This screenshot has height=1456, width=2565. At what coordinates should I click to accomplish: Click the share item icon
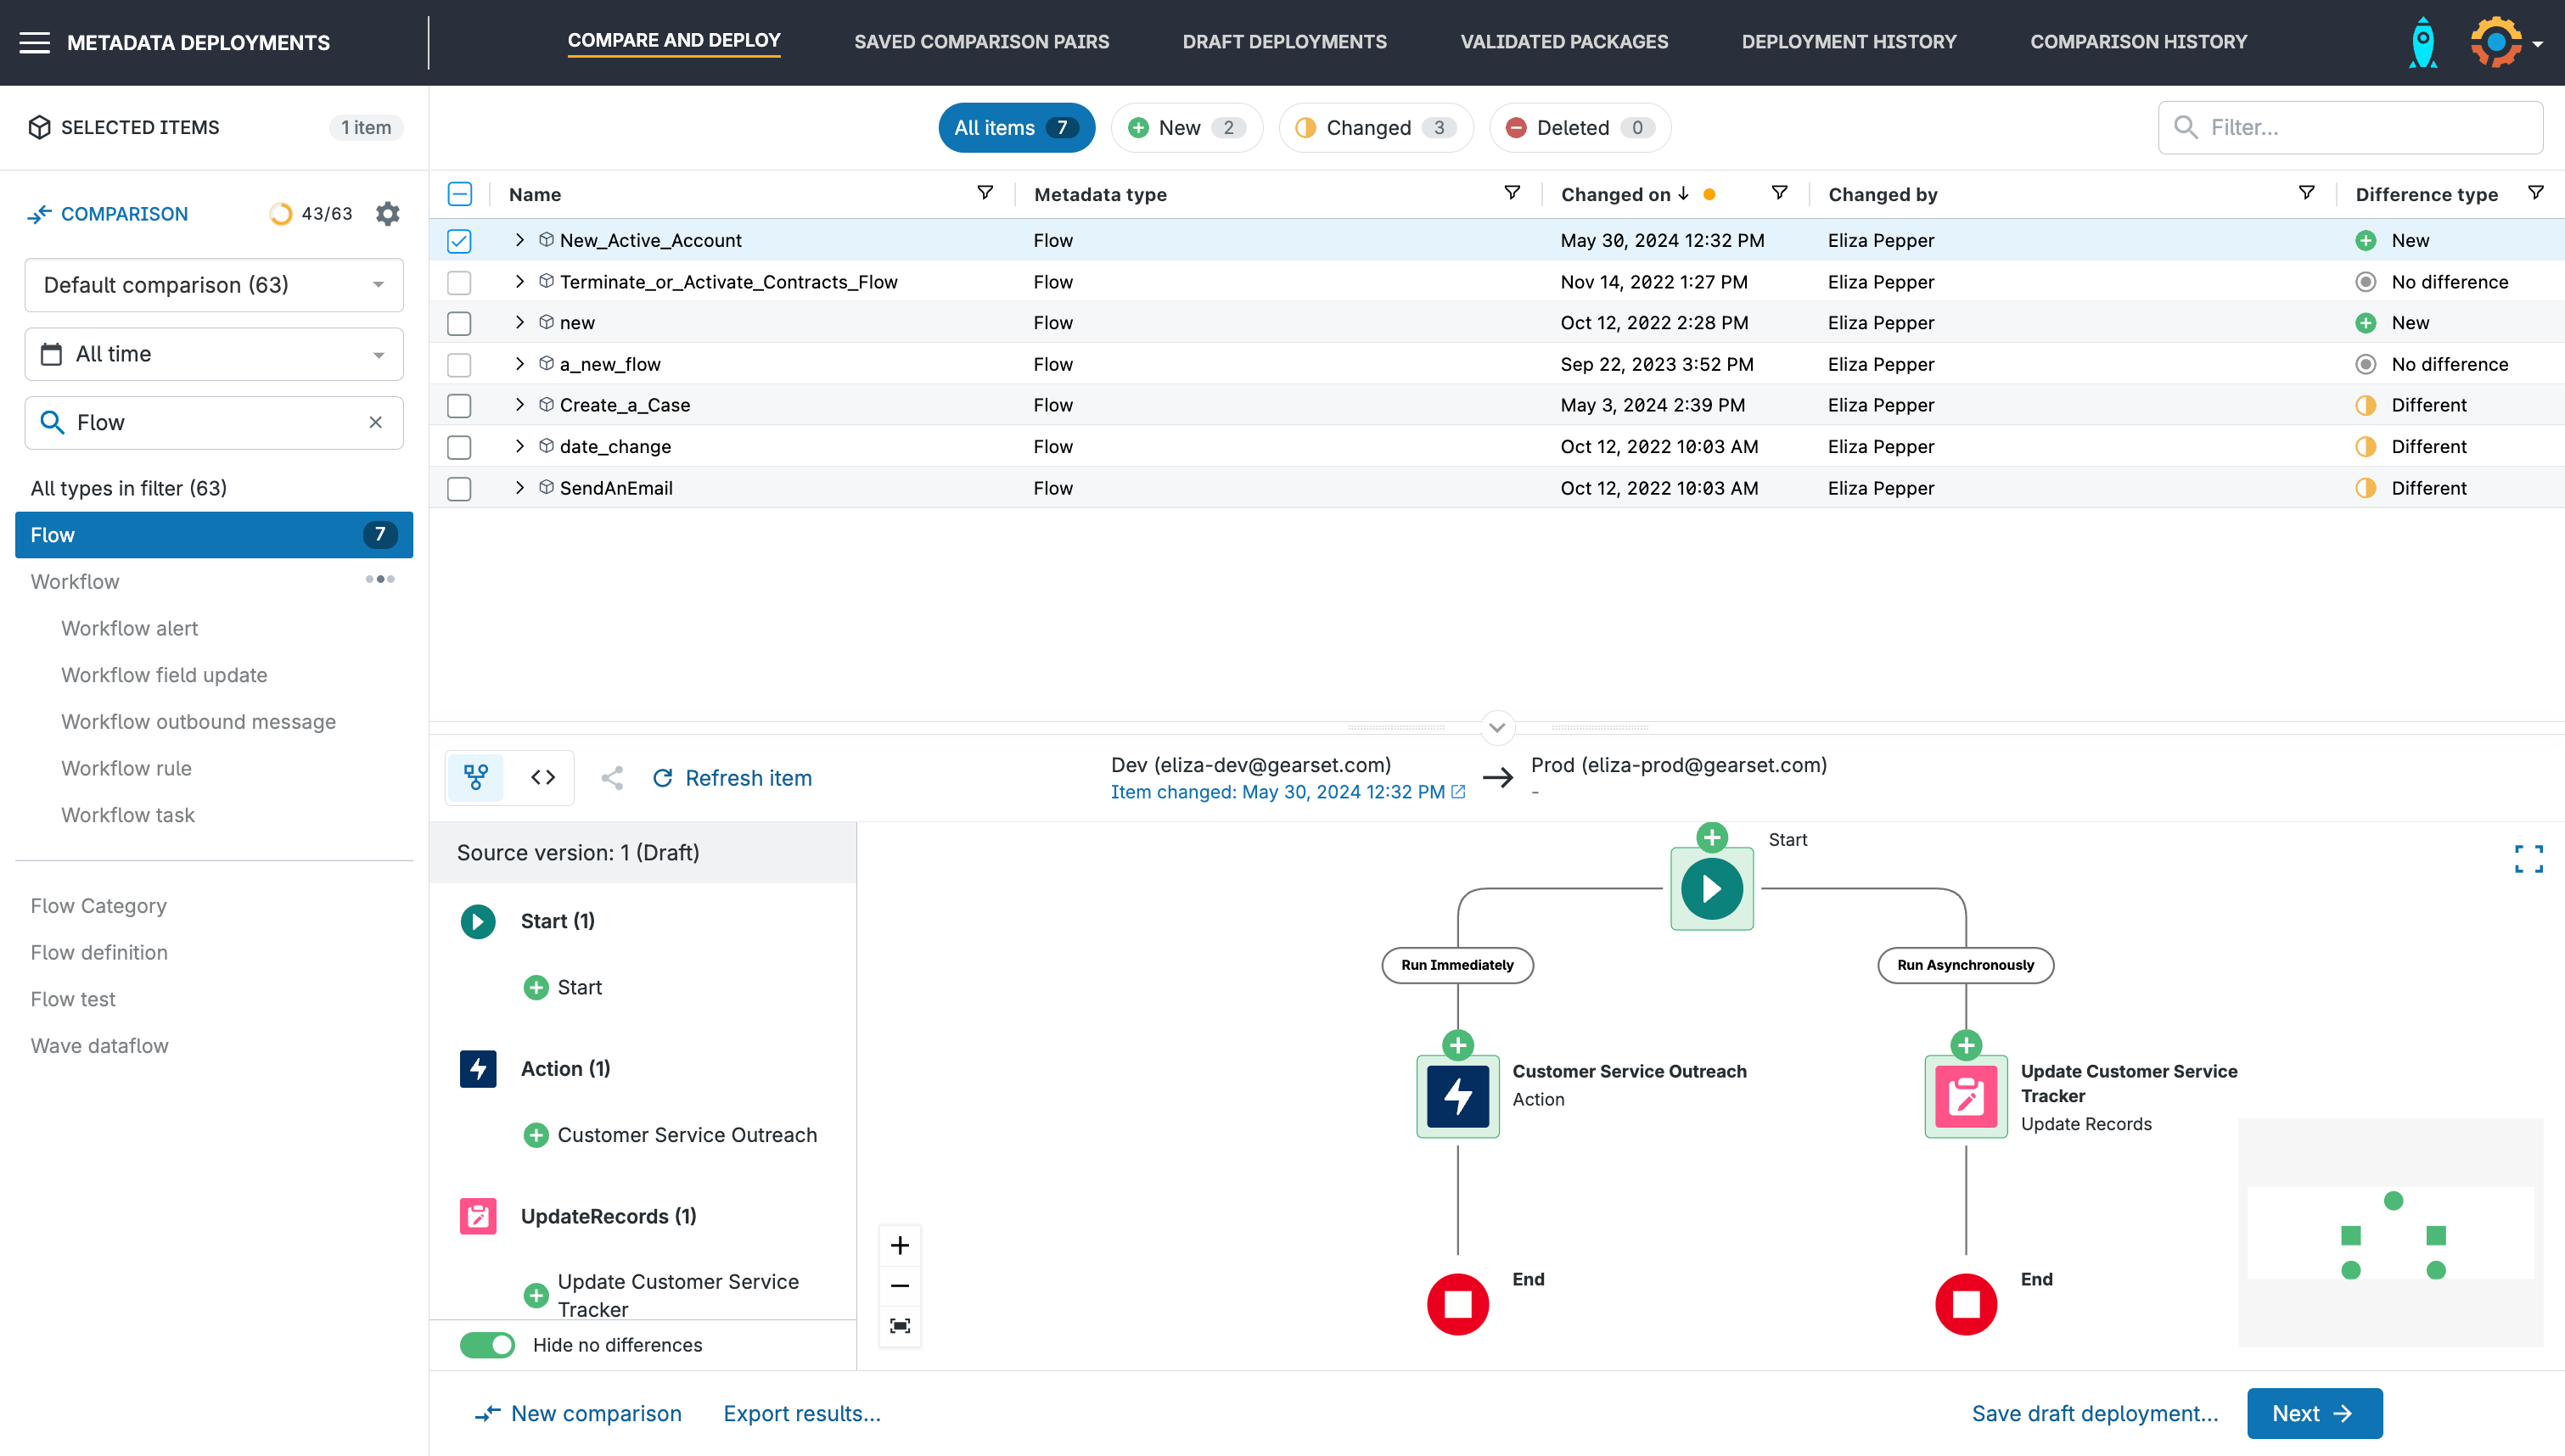[612, 777]
